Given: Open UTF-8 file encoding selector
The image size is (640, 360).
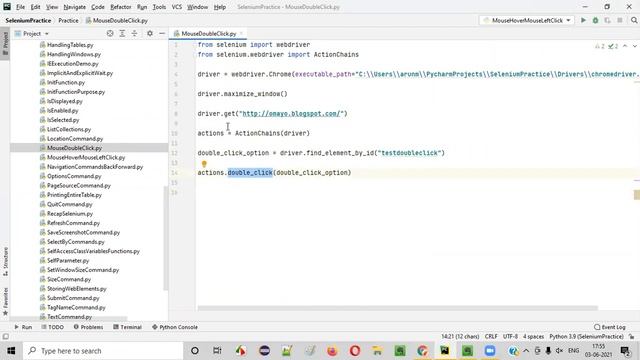Looking at the screenshot, I should pyautogui.click(x=510, y=337).
